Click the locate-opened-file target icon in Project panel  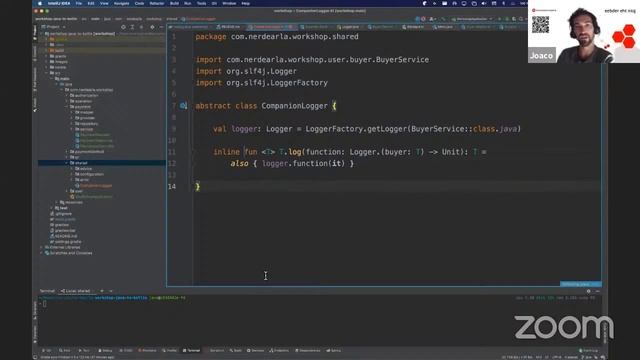[123, 27]
